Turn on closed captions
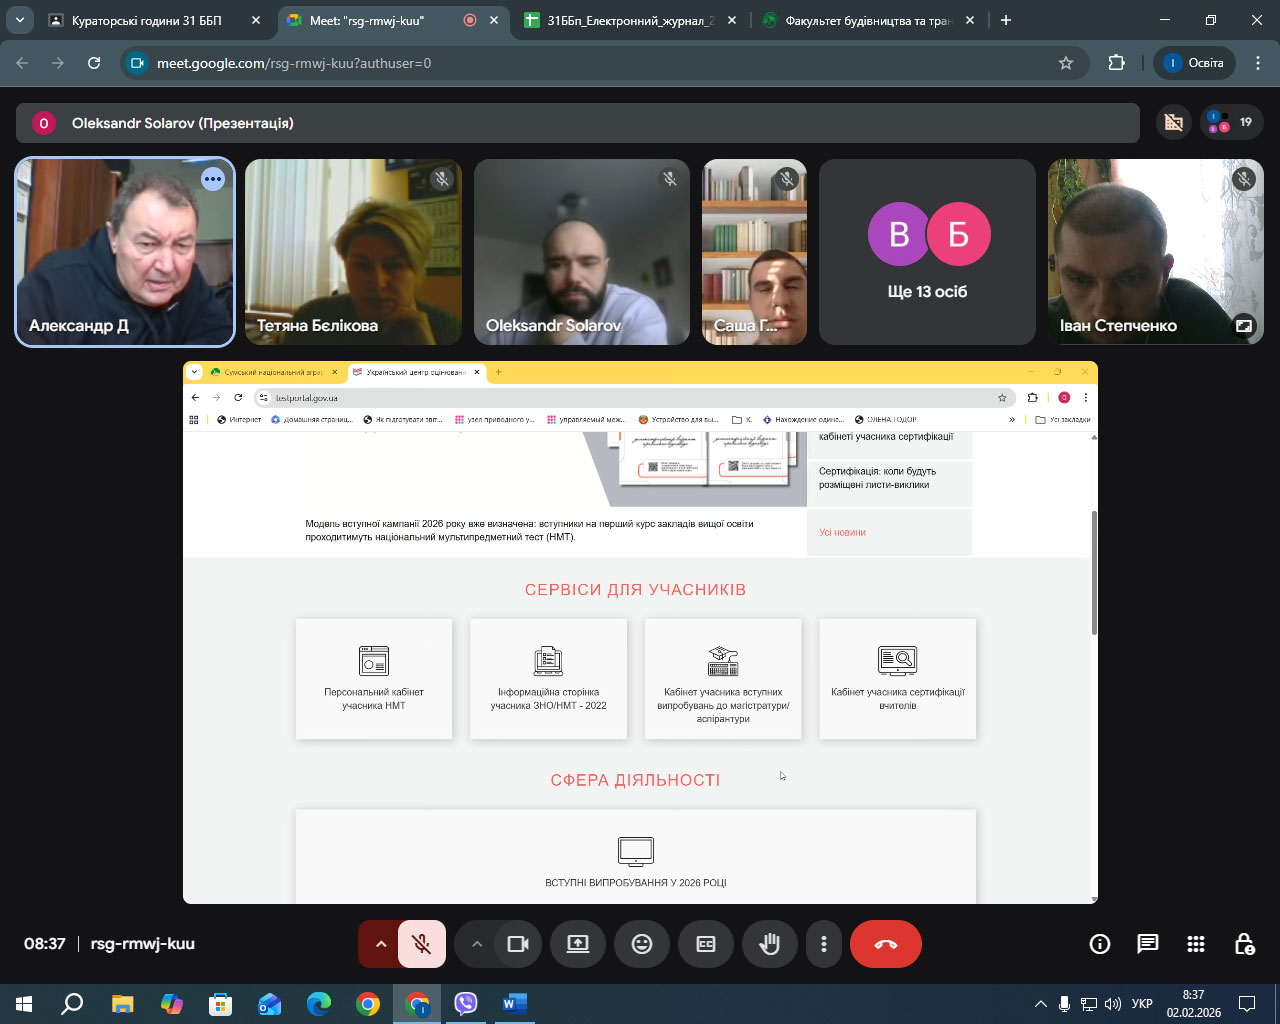 tap(706, 944)
